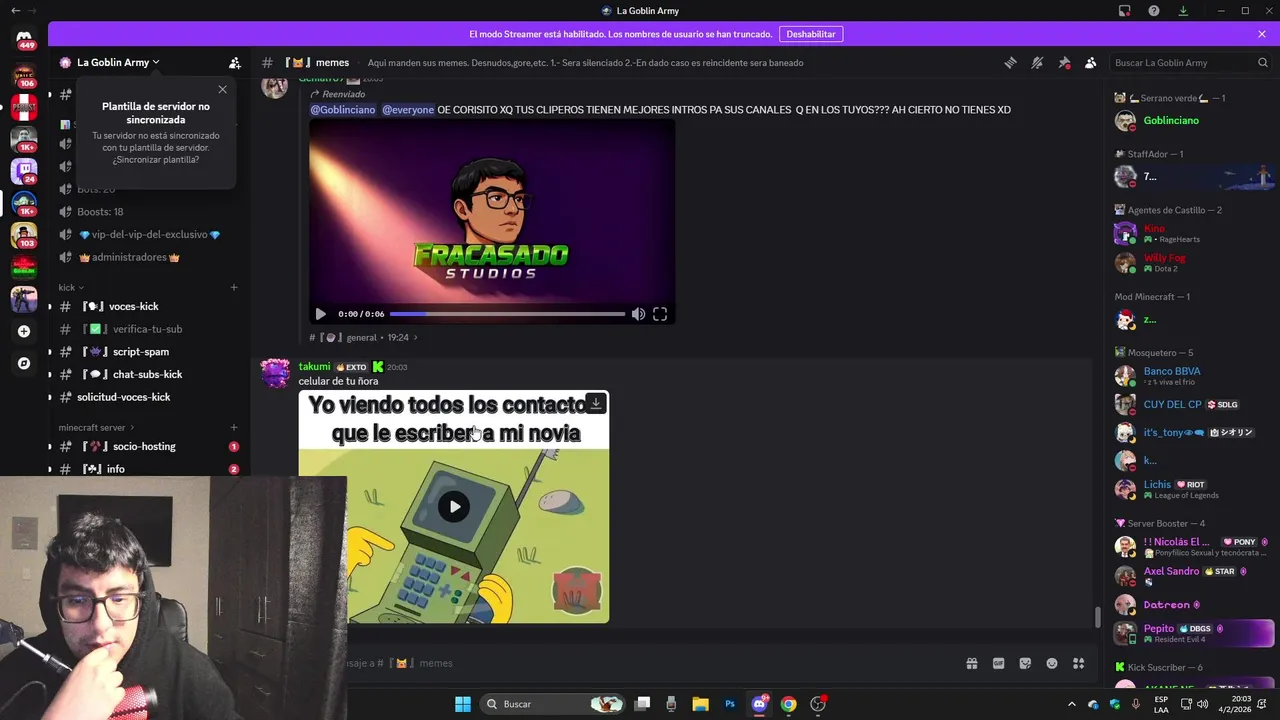This screenshot has width=1280, height=720.
Task: Click the taskbar Buscar search box
Action: point(553,704)
